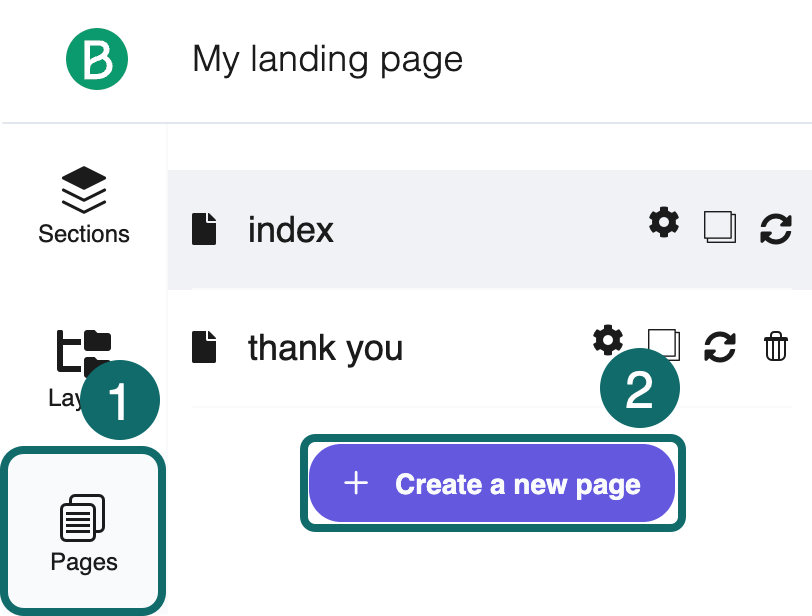Refresh the index page
Viewport: 812px width, 616px height.
(x=775, y=227)
